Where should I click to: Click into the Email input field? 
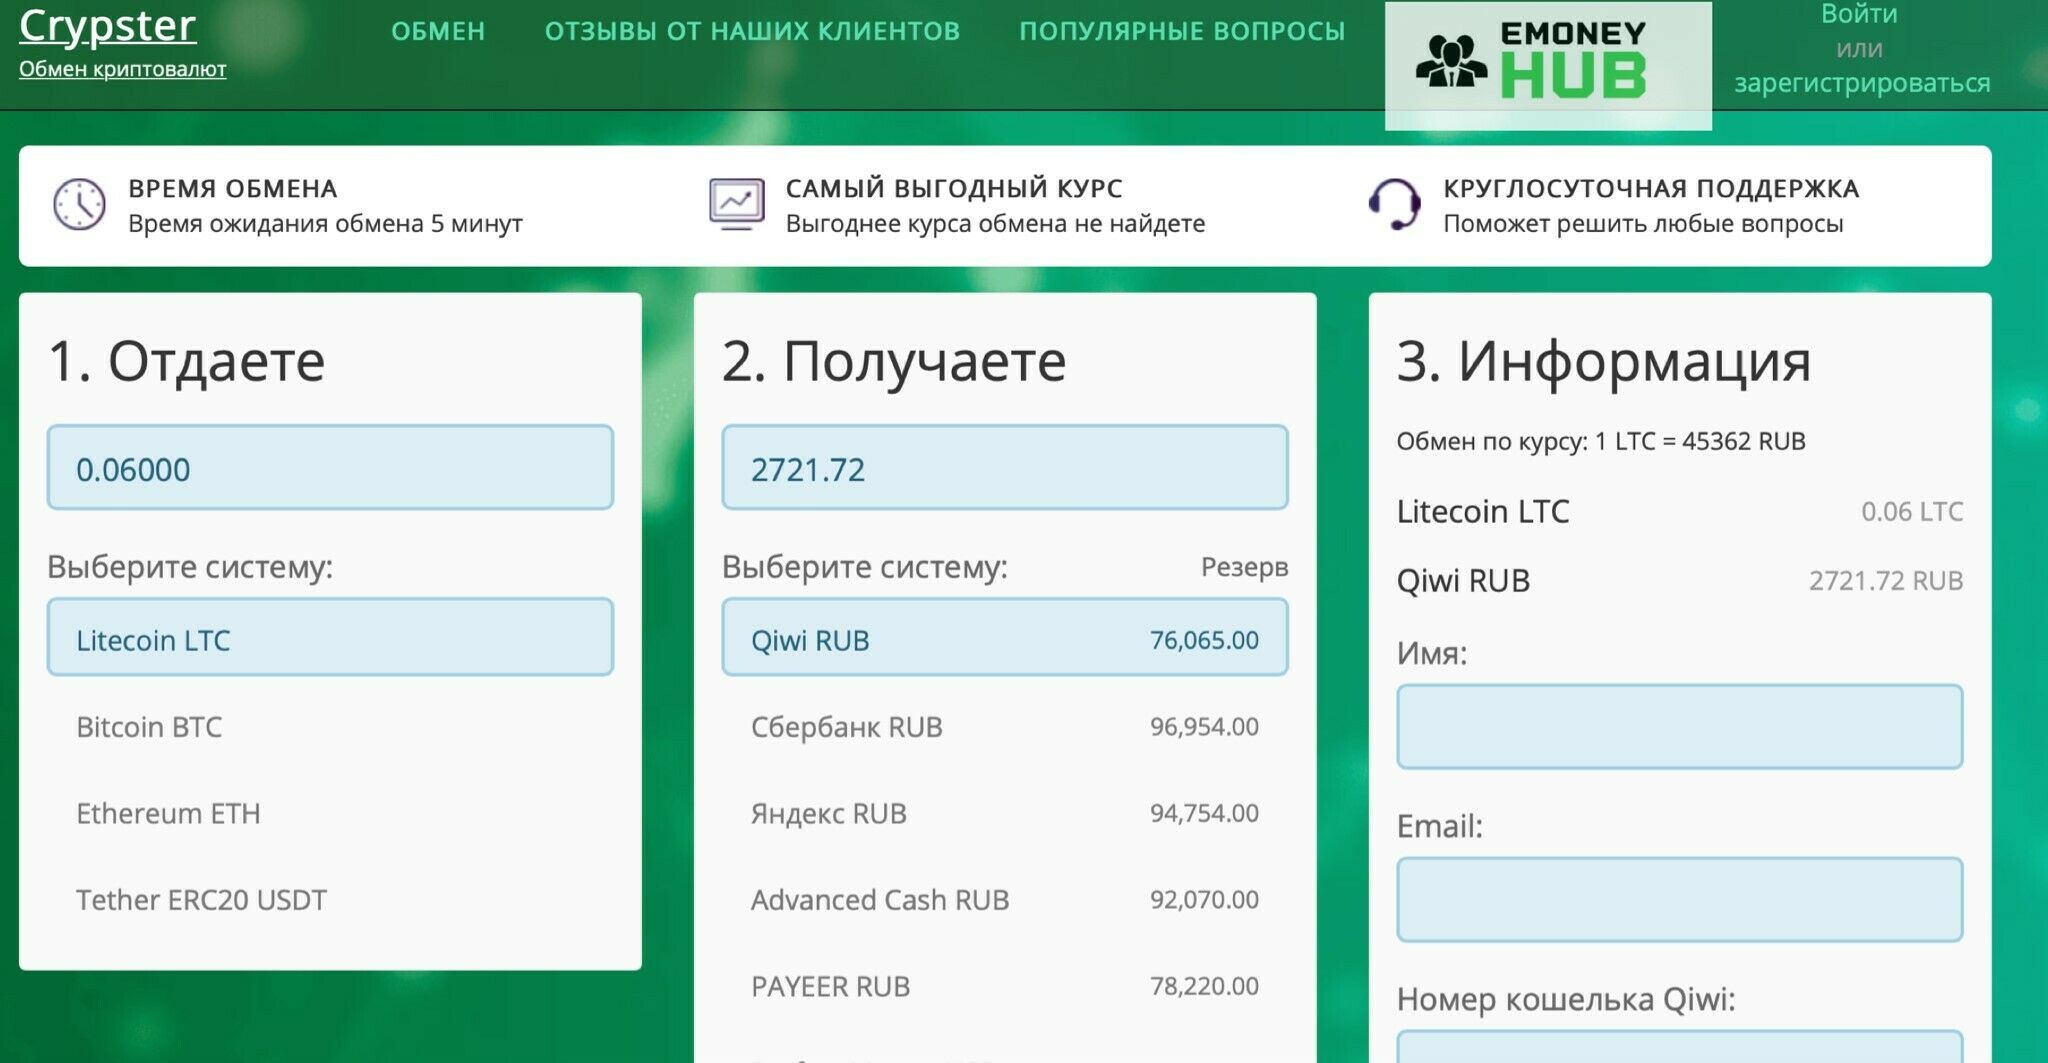pos(1680,899)
